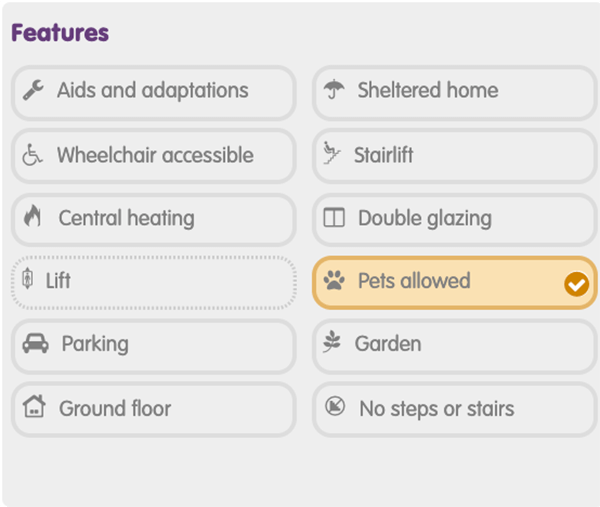Click the elevator icon beside Lift
Viewport: 600px width, 507px height.
coord(28,279)
